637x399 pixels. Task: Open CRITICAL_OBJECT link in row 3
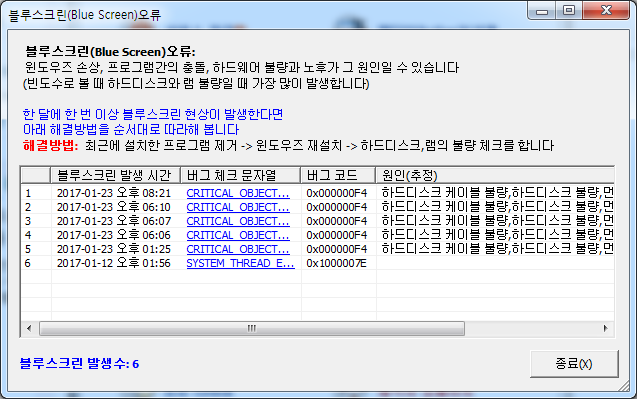click(x=238, y=221)
